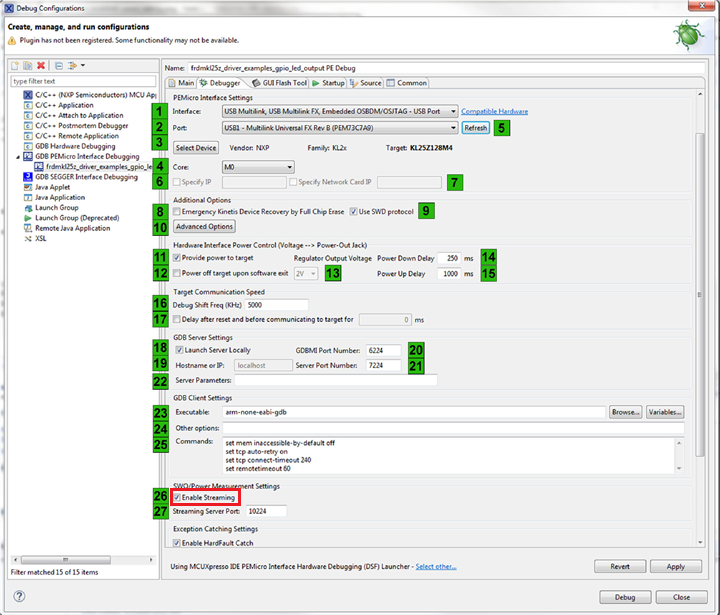The image size is (720, 615).
Task: Select Launch Group icon
Action: [x=28, y=208]
